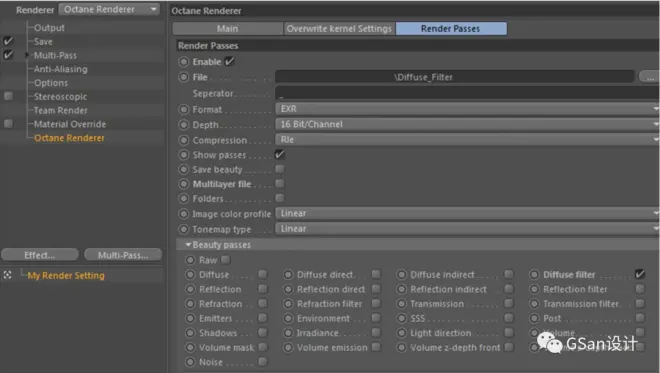
Task: Toggle the Multi-Pass checkbox
Action: [8, 55]
